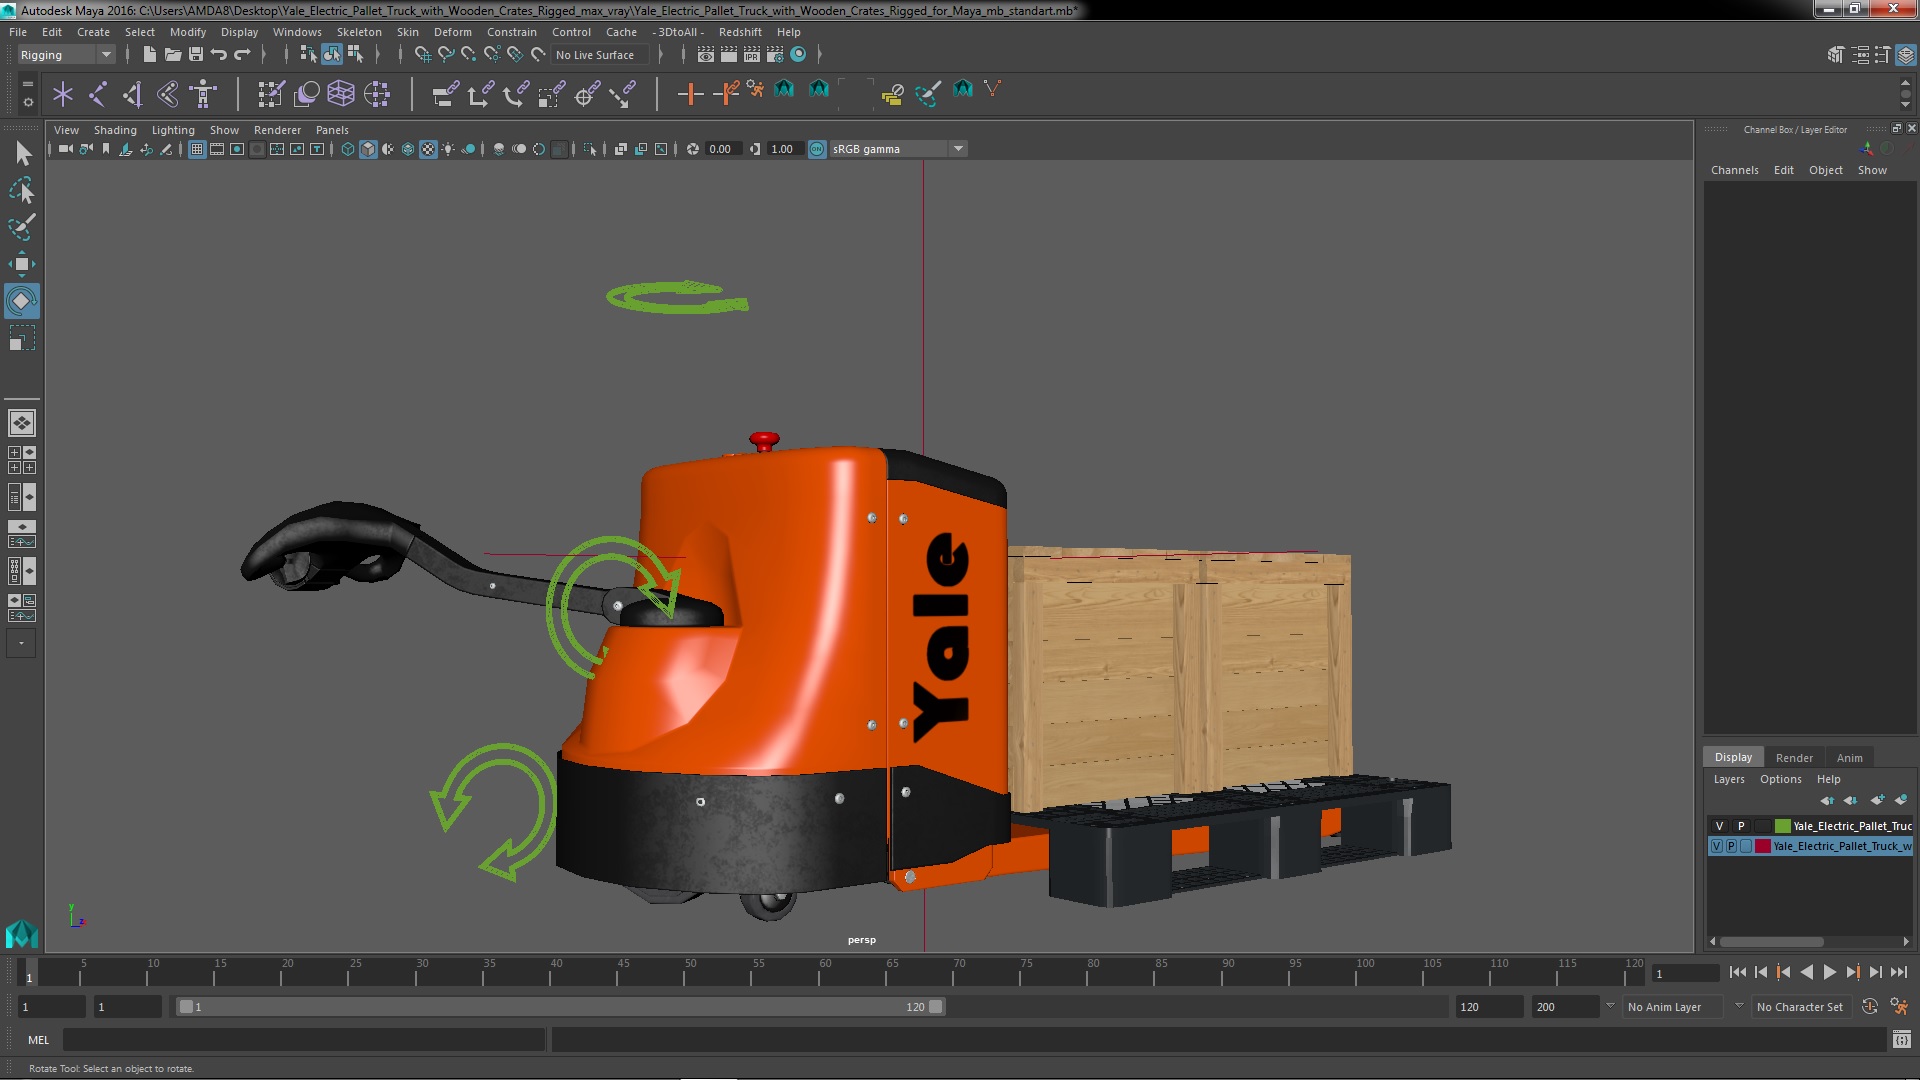Switch to the Render layer tab
The height and width of the screenshot is (1080, 1920).
[1794, 757]
